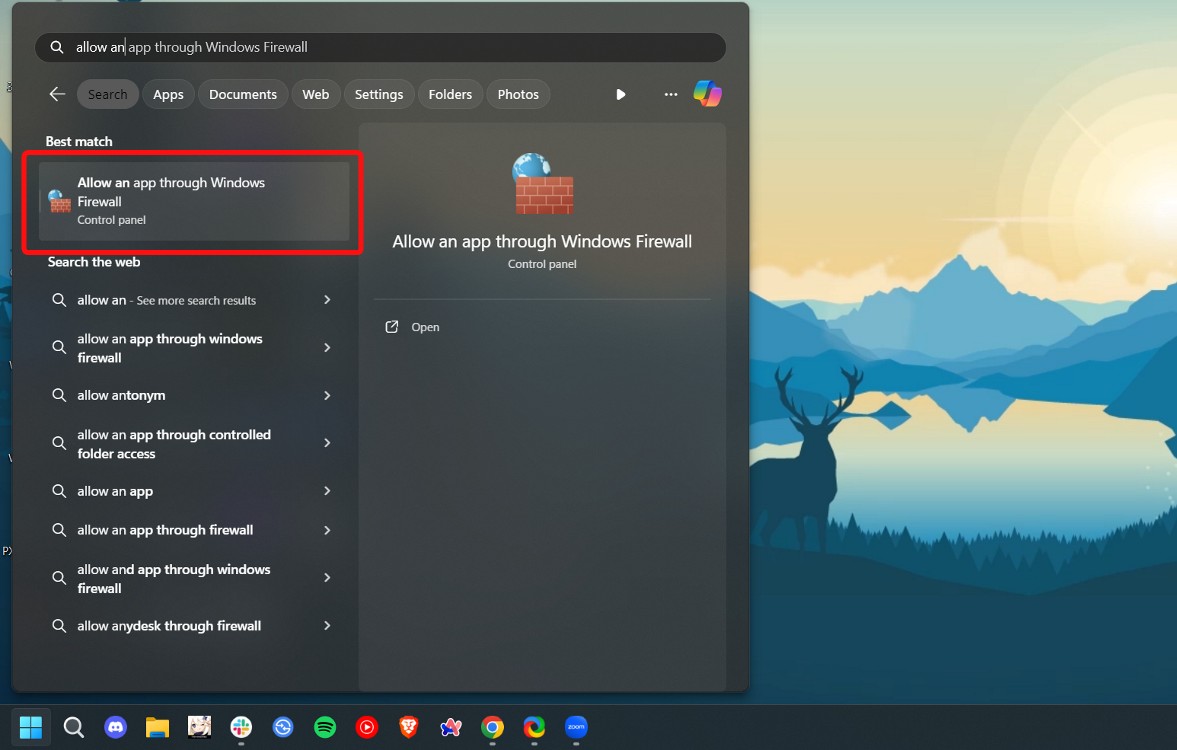
Task: Open Discord from the taskbar
Action: click(116, 727)
